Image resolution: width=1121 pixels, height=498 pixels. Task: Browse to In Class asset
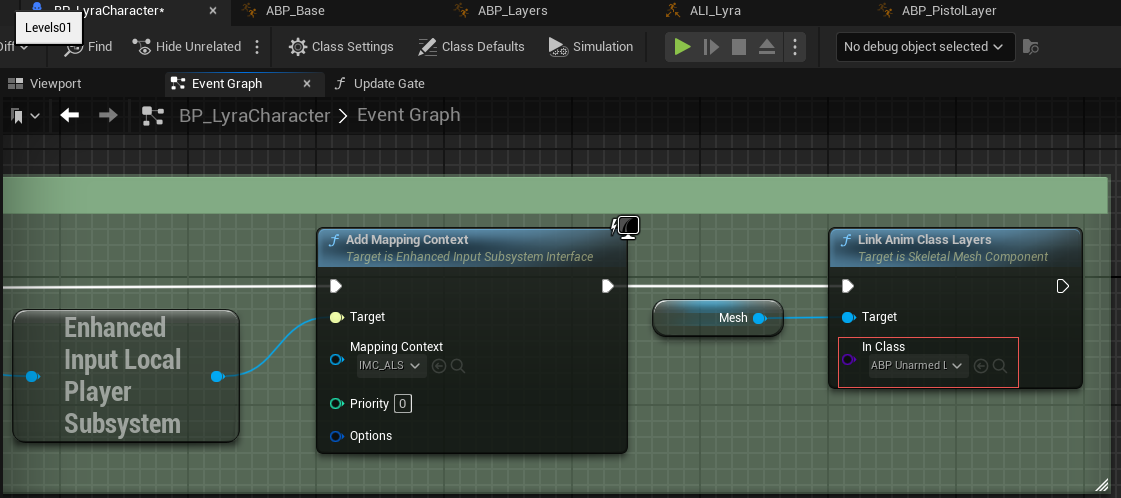pos(1000,366)
